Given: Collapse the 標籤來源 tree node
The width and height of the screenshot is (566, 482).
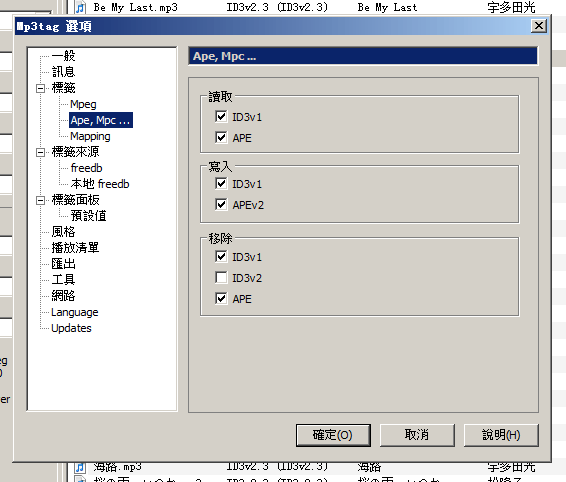Looking at the screenshot, I should coord(40,152).
